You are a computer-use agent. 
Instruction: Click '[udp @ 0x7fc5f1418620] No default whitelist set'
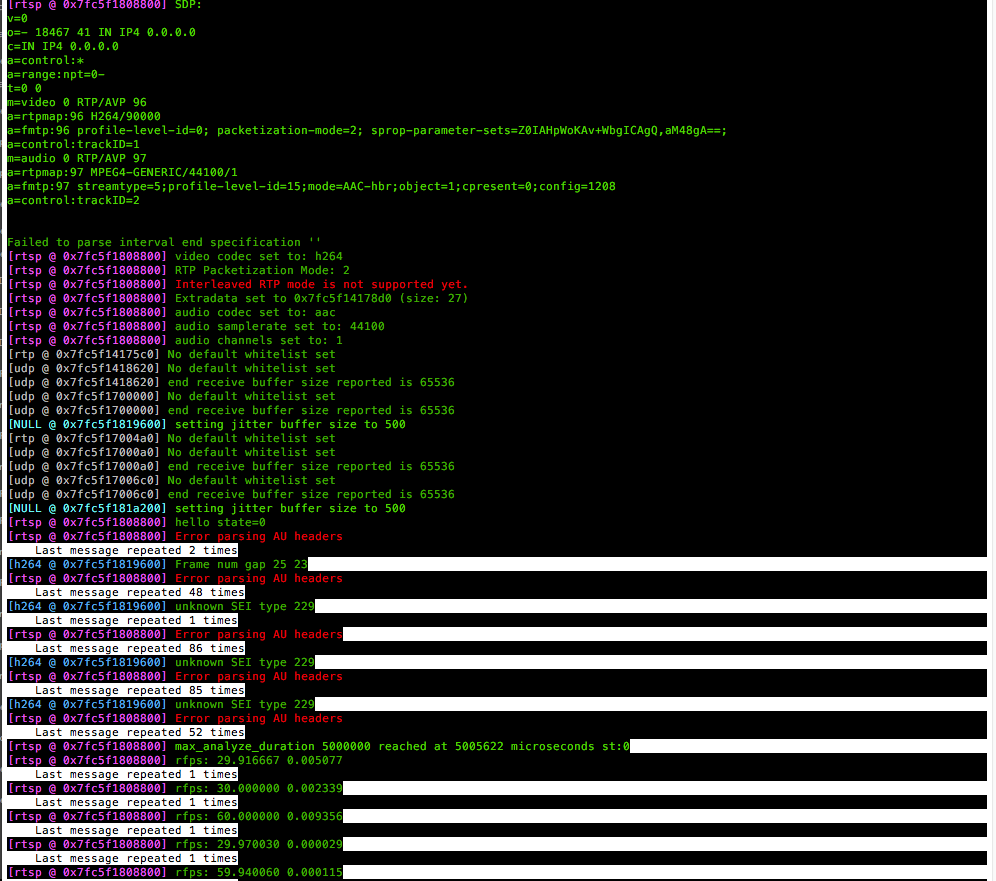pos(172,368)
